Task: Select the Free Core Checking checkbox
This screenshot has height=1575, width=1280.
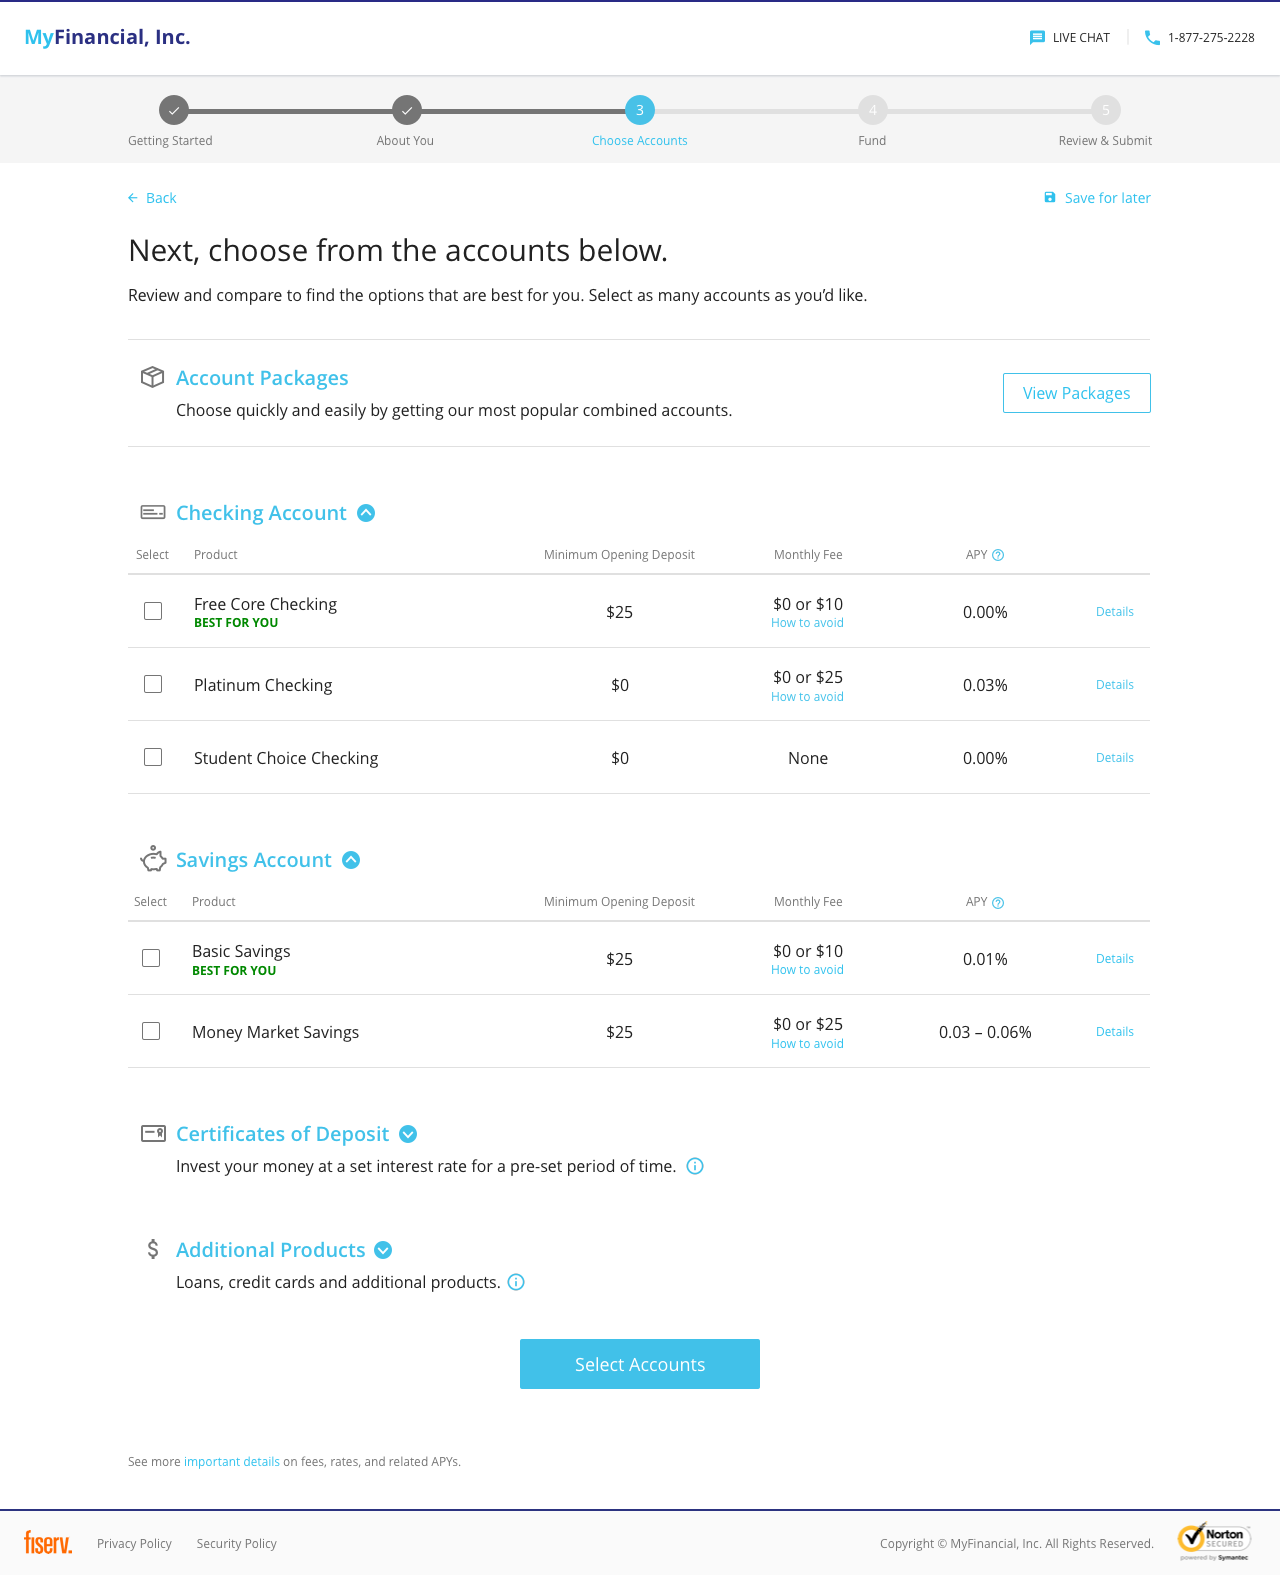Action: coord(153,611)
